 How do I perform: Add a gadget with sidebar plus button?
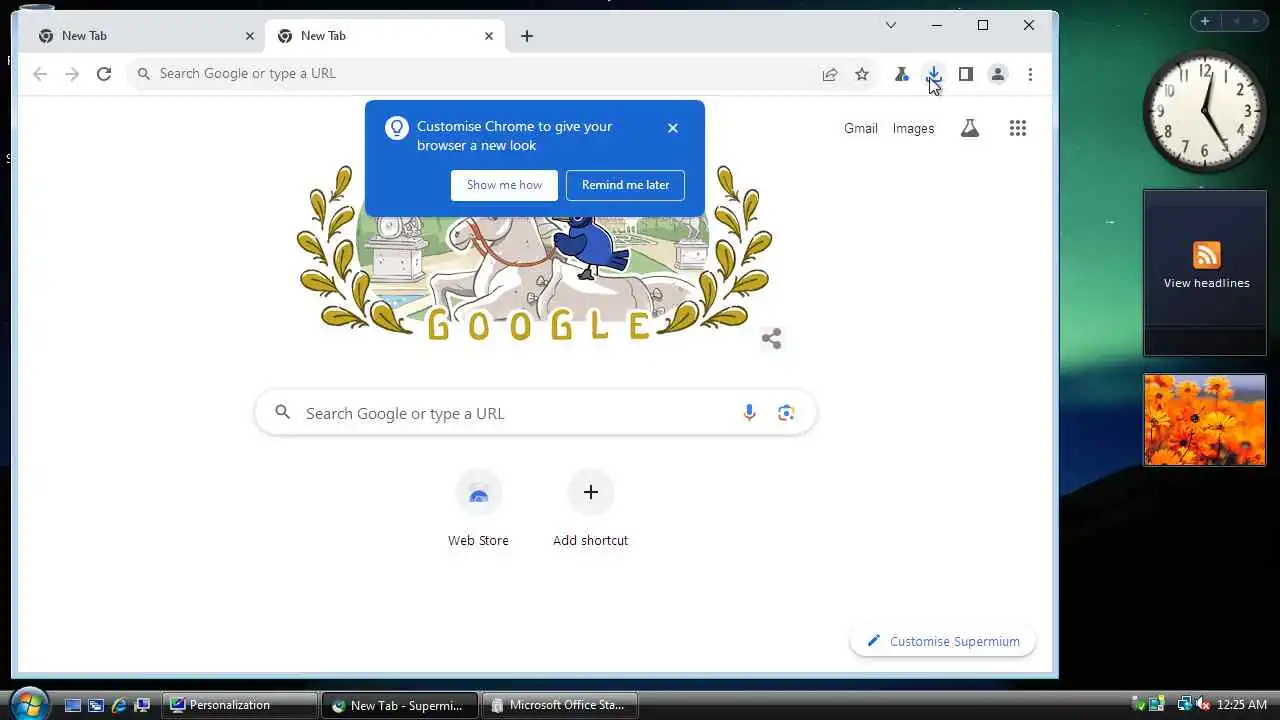pyautogui.click(x=1205, y=21)
